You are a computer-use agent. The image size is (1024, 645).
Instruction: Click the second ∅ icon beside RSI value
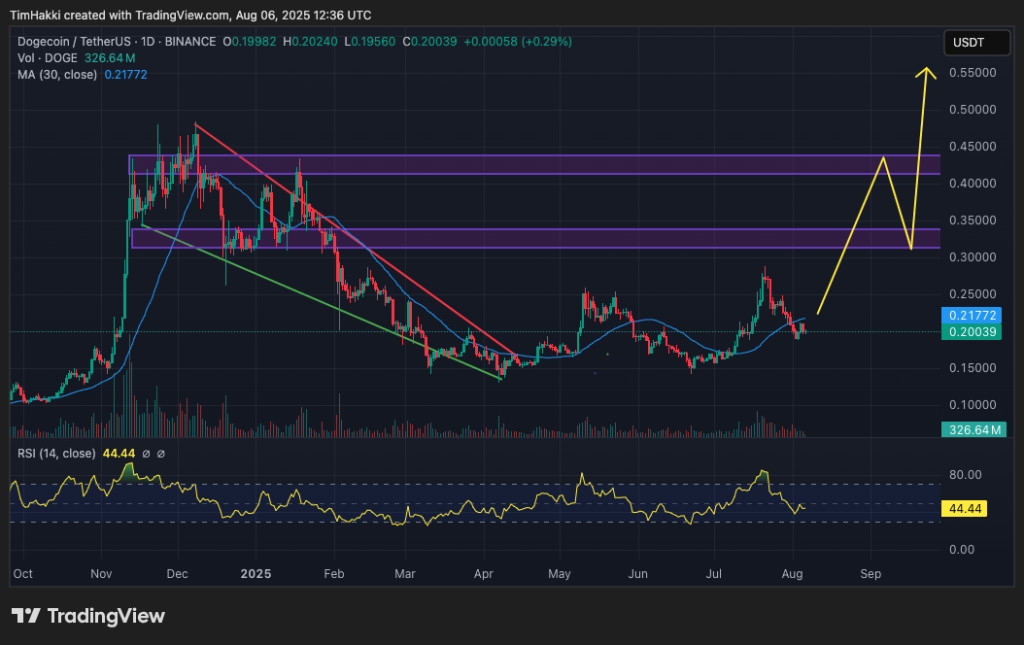(x=160, y=453)
